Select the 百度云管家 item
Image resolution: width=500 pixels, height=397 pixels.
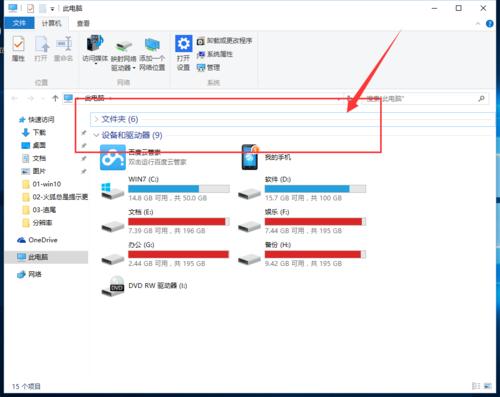[143, 157]
